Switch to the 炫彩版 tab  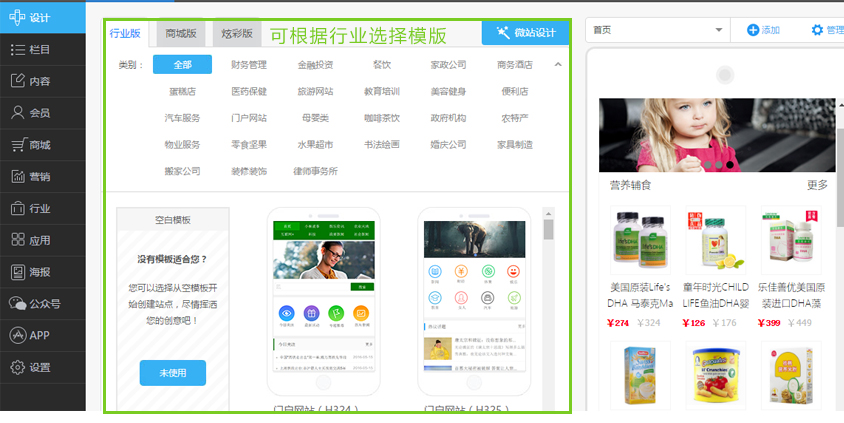click(x=237, y=34)
